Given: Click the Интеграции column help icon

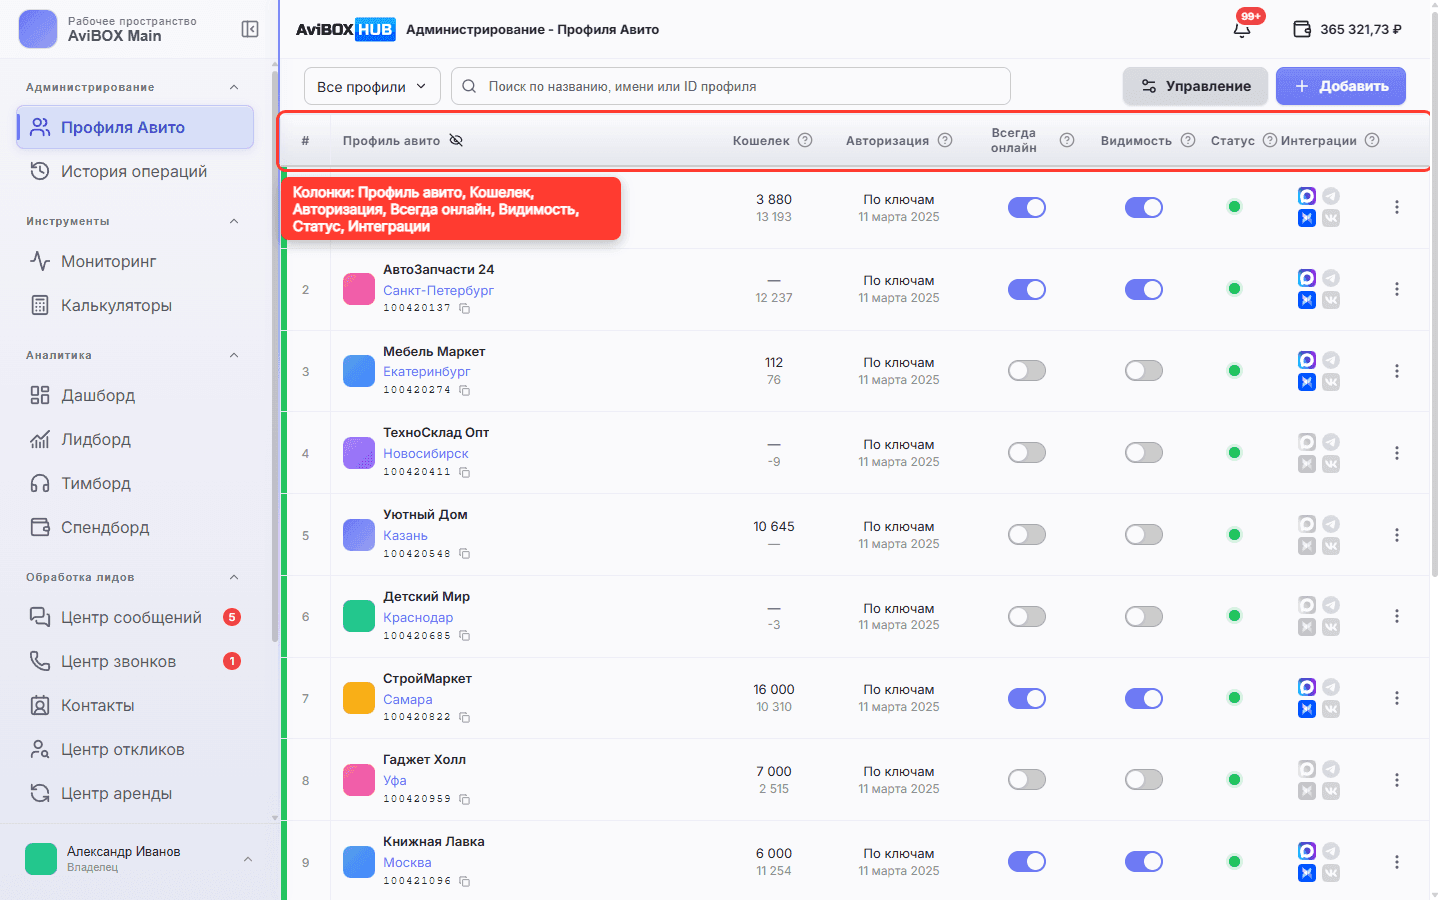Looking at the screenshot, I should (x=1372, y=140).
